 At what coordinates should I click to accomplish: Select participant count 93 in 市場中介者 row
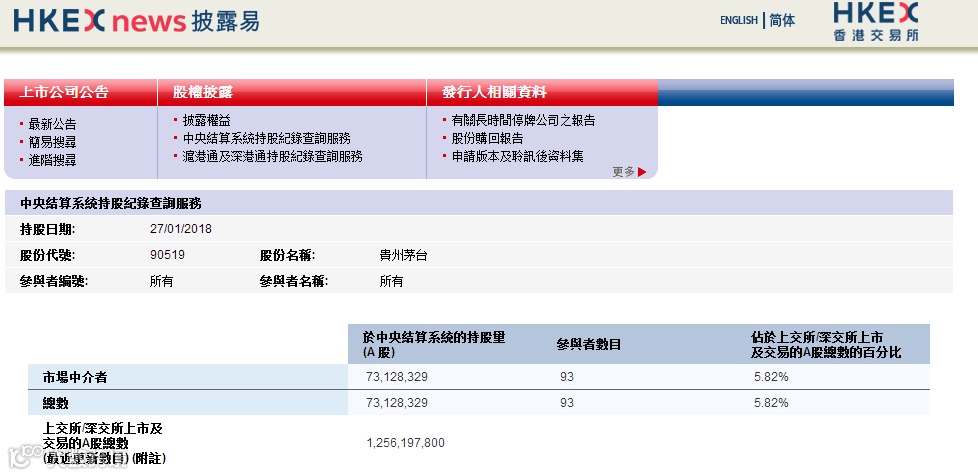[567, 377]
